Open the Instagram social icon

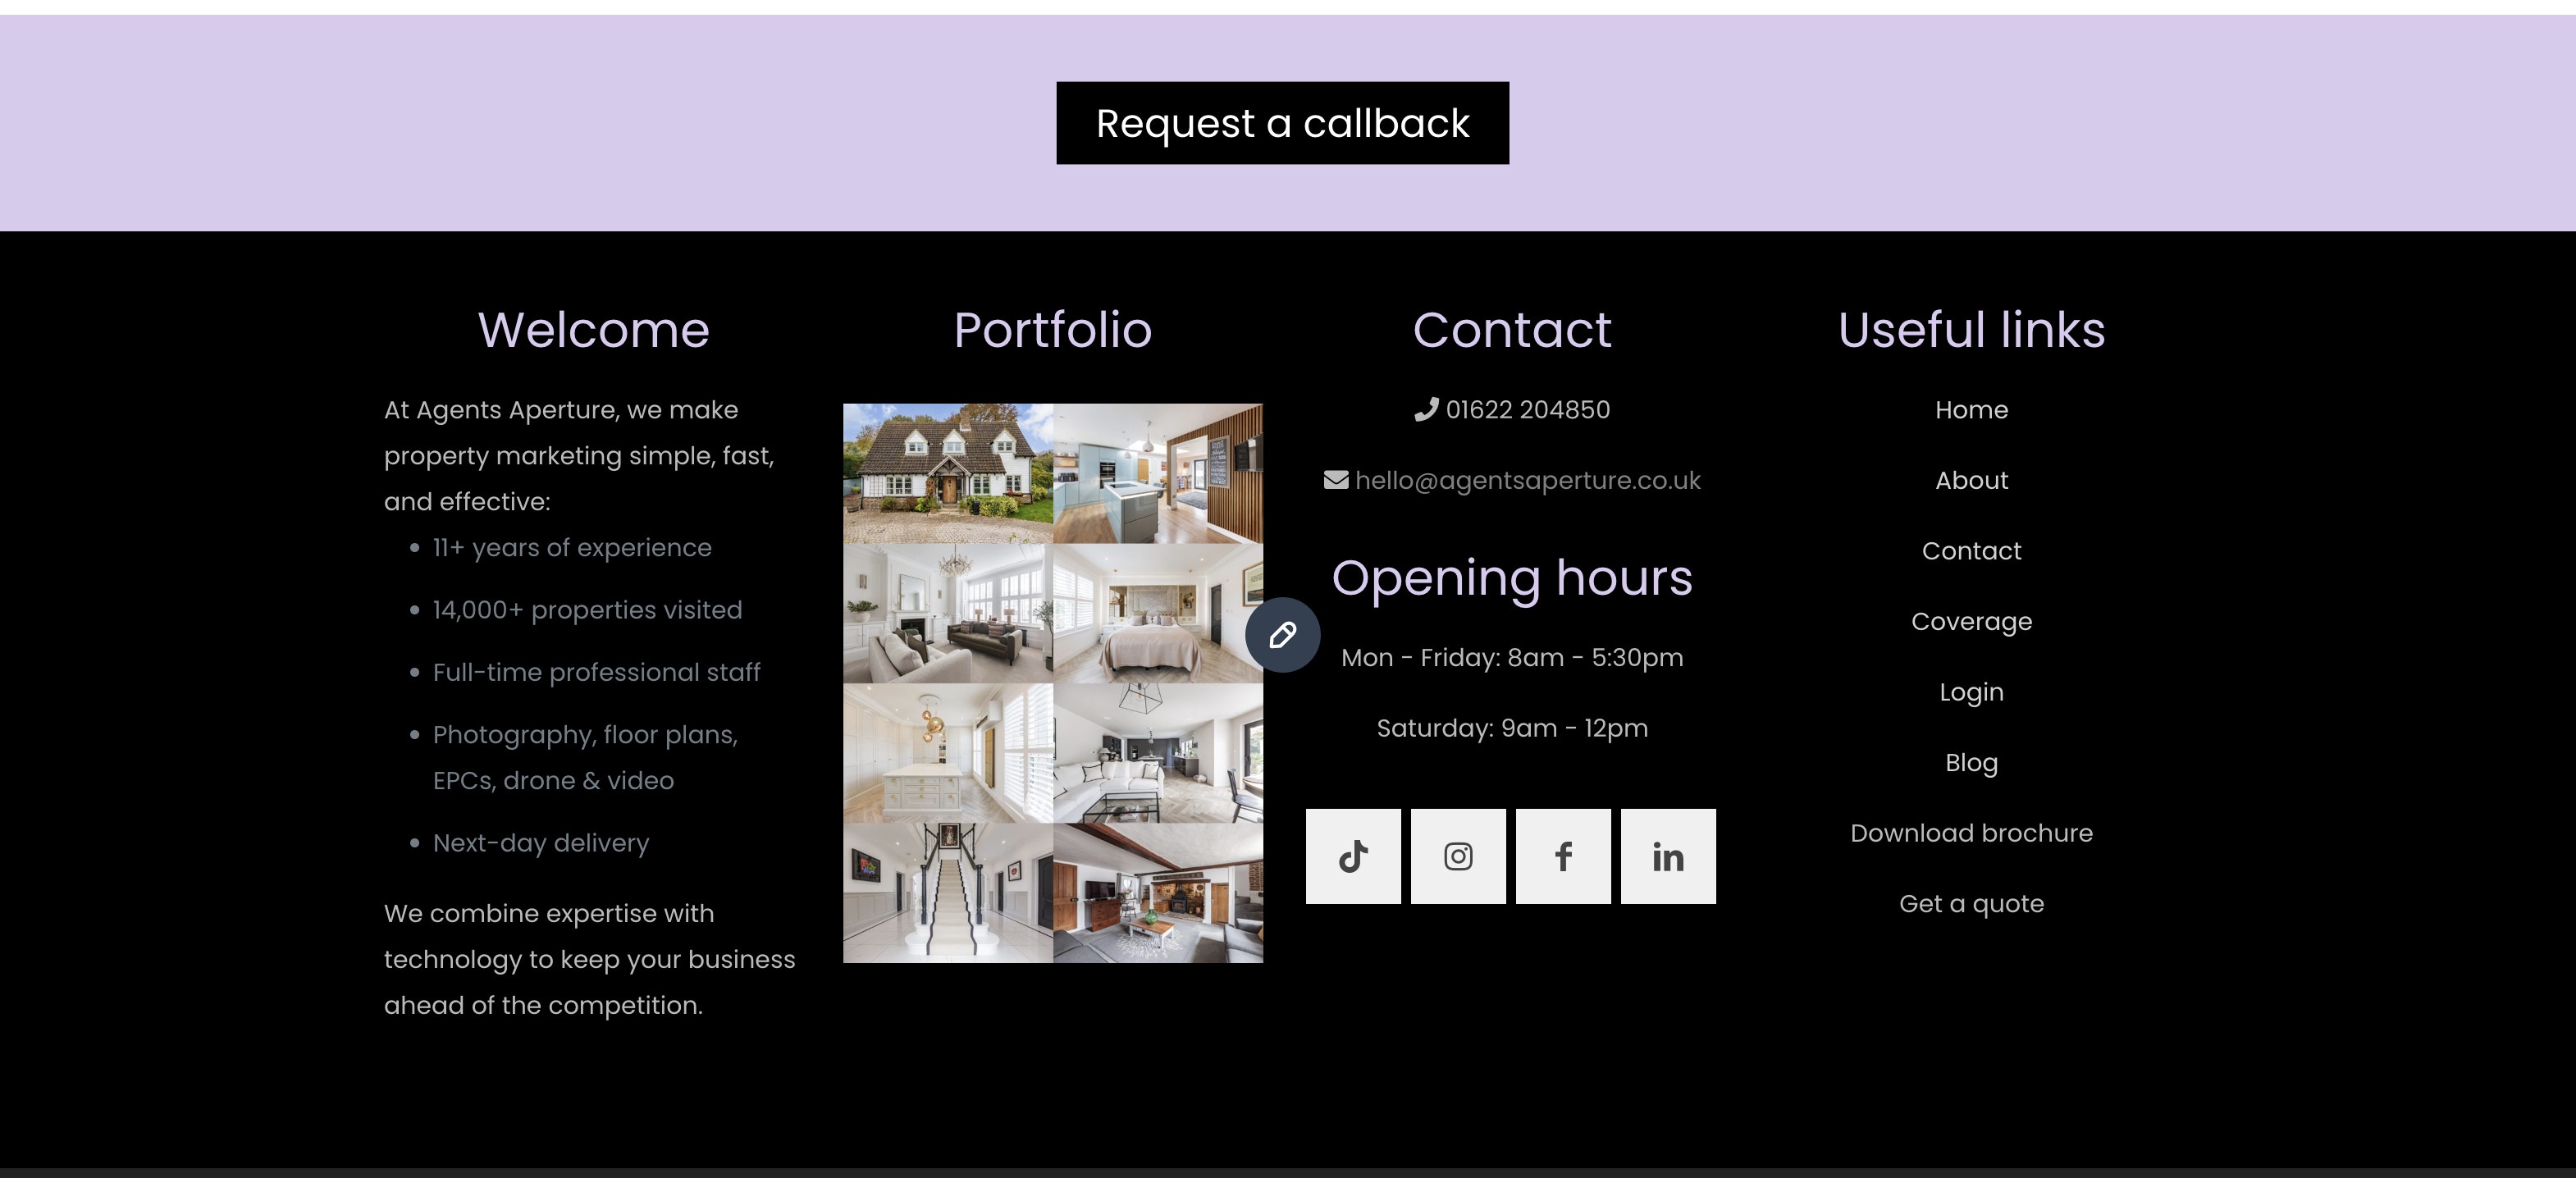[1458, 856]
